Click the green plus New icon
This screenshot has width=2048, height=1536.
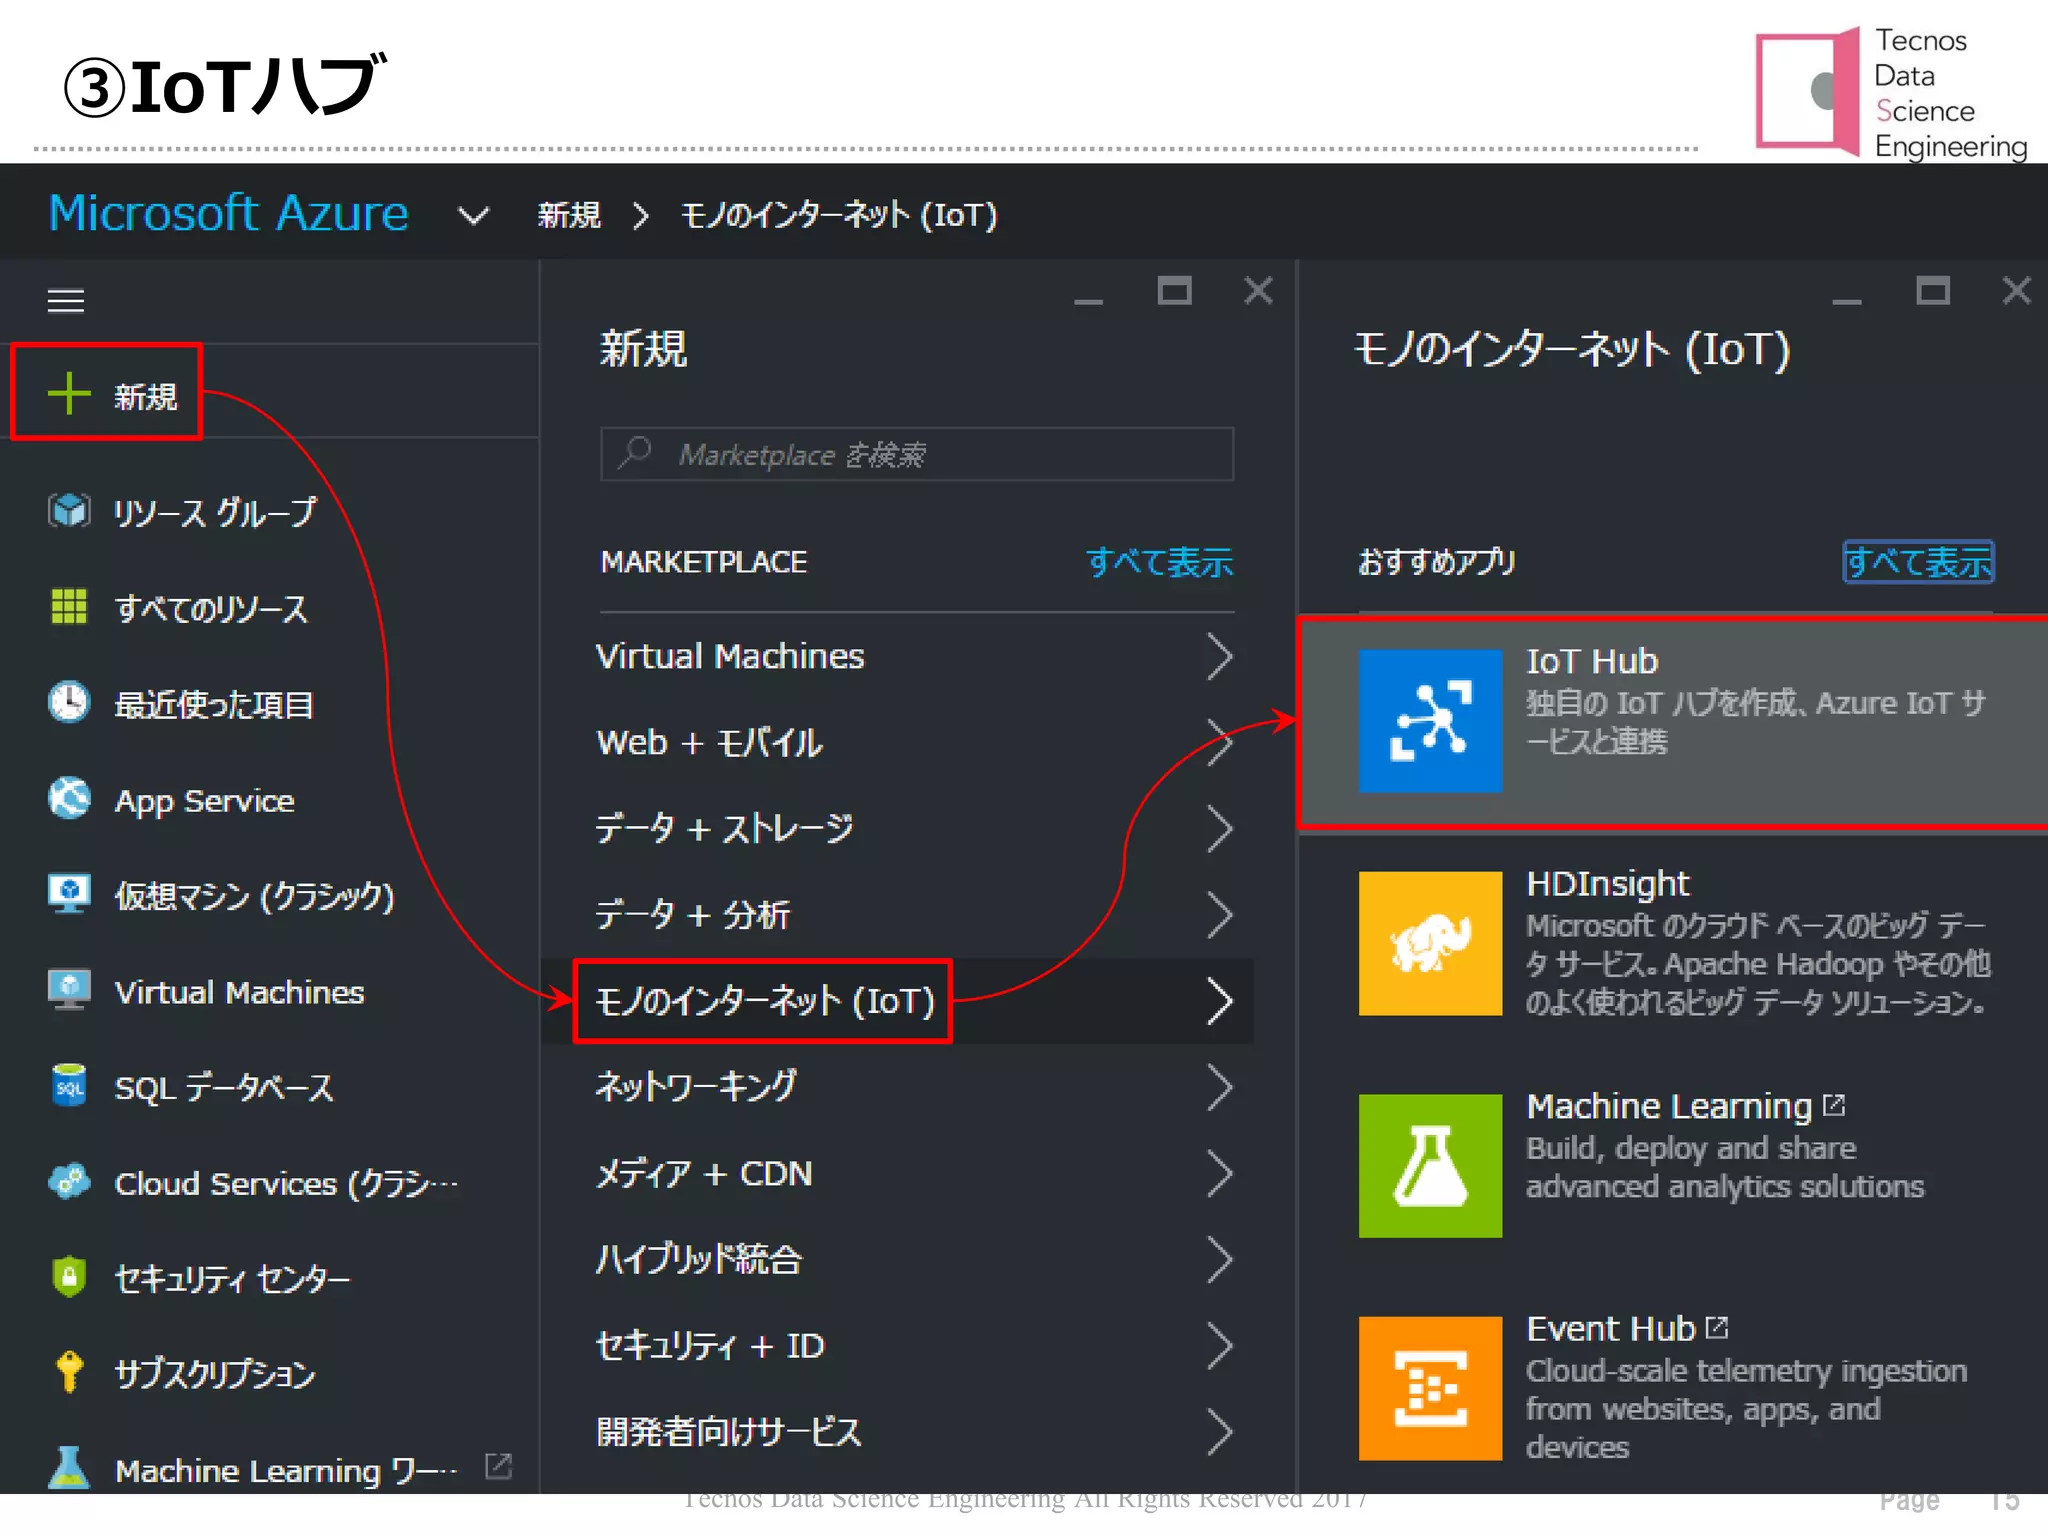point(69,393)
